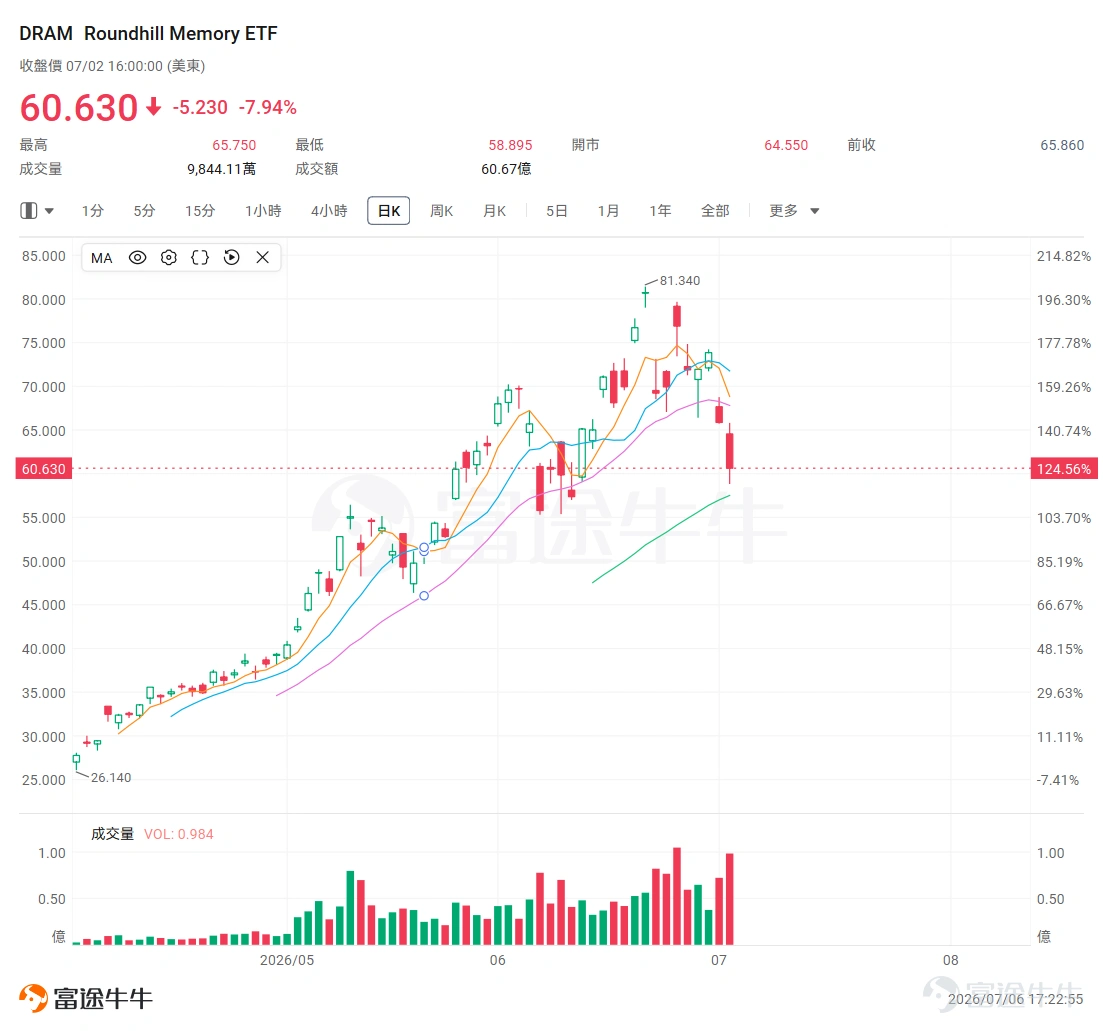The height and width of the screenshot is (1031, 1103).
Task: Click the Futu bull logo icon
Action: tap(33, 998)
